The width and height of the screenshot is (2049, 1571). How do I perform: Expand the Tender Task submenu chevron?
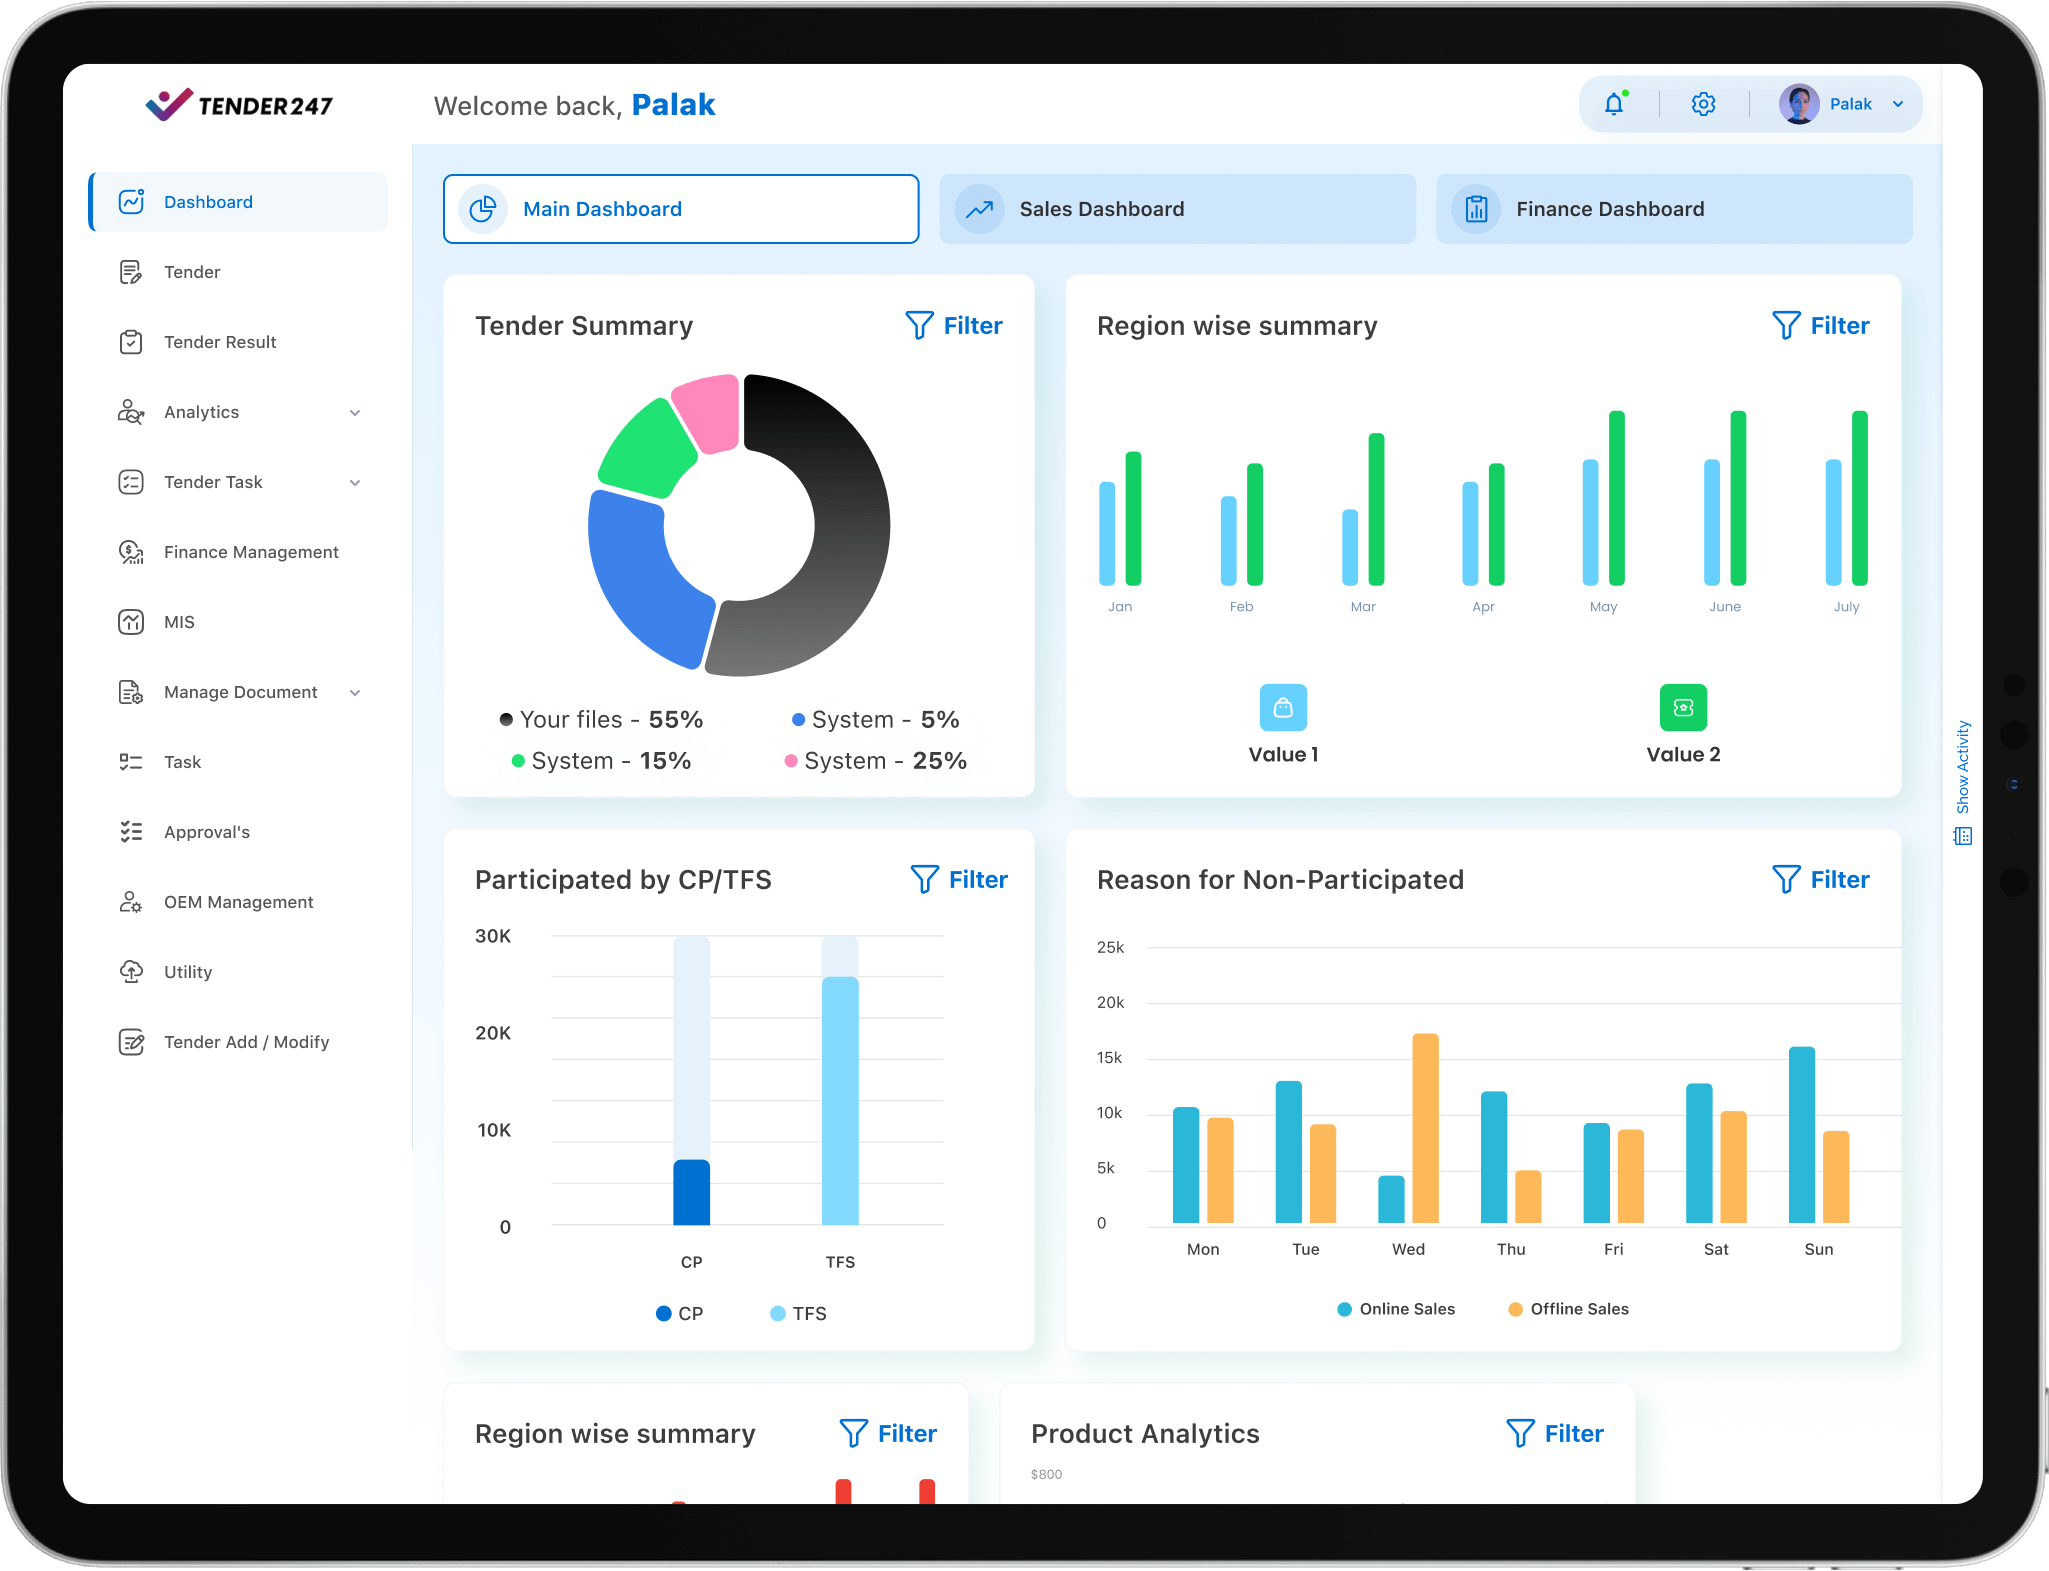pyautogui.click(x=355, y=483)
